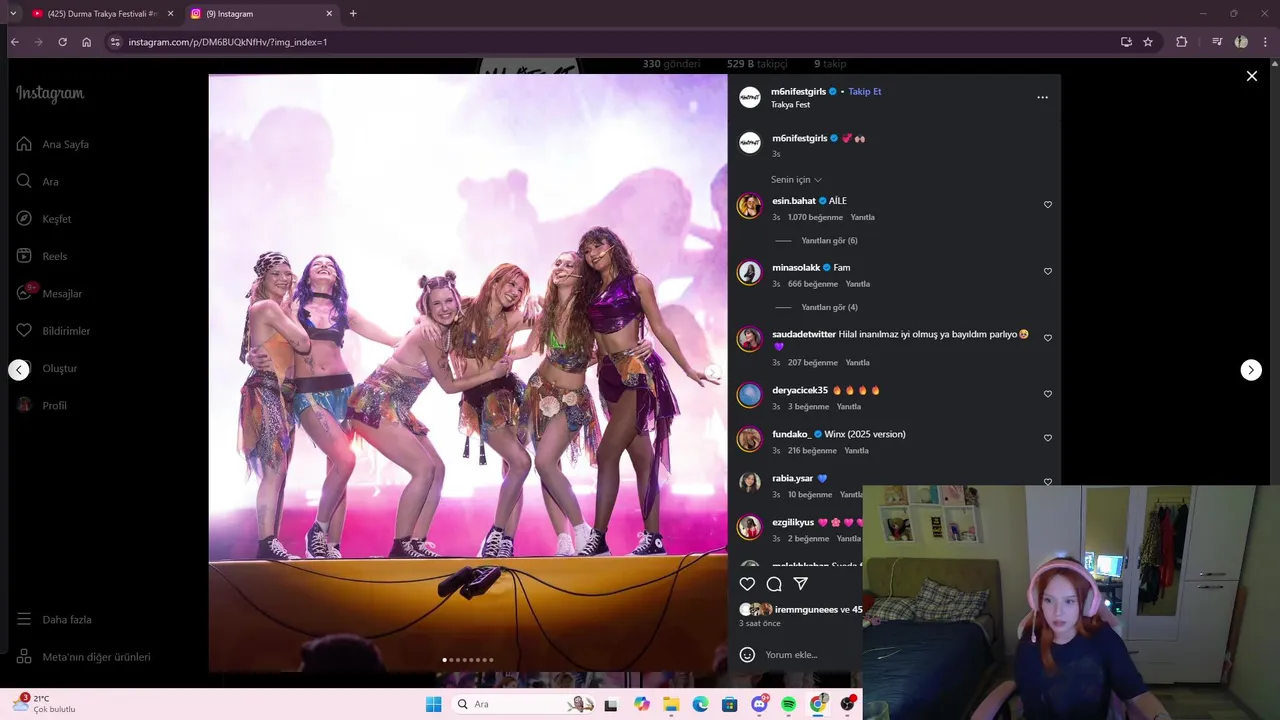Open Chrome extensions puzzle icon
1280x720 pixels.
pos(1182,42)
